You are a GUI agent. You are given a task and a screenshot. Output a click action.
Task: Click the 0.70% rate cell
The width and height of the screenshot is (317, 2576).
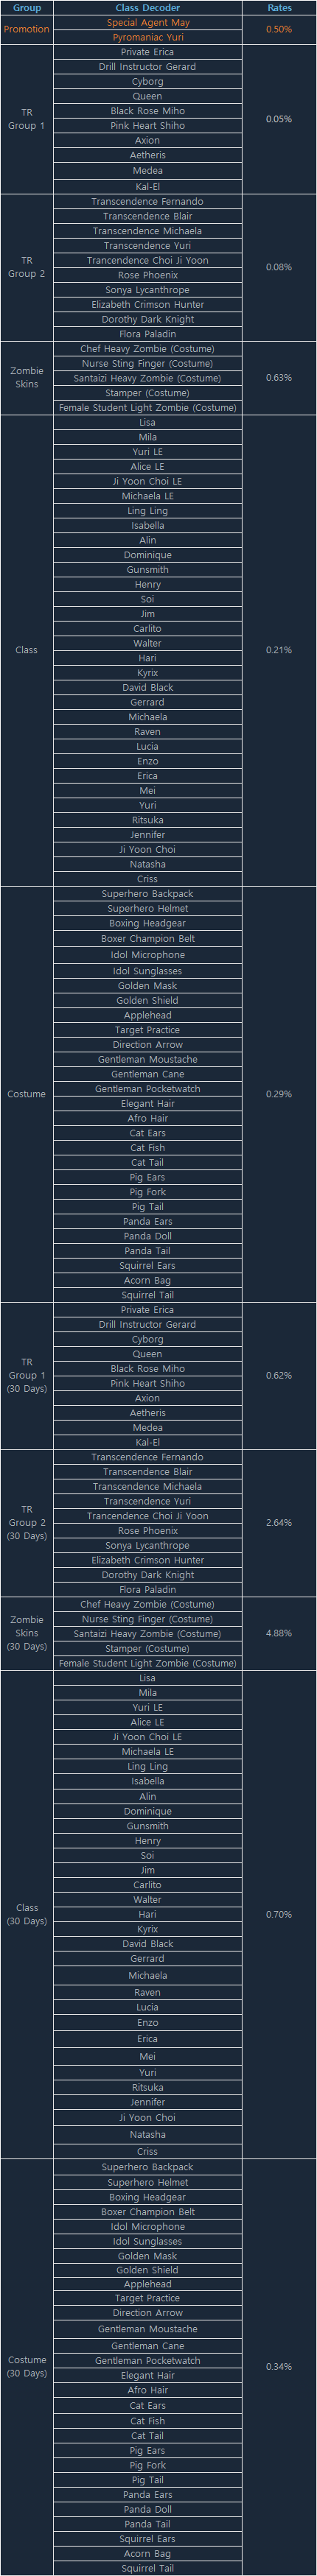coord(279,1914)
